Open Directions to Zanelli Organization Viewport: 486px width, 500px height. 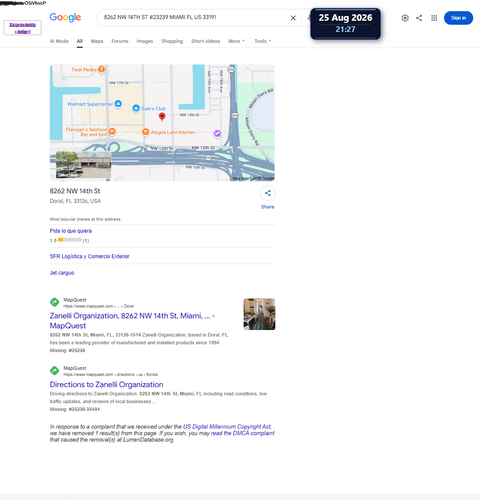[x=106, y=384]
